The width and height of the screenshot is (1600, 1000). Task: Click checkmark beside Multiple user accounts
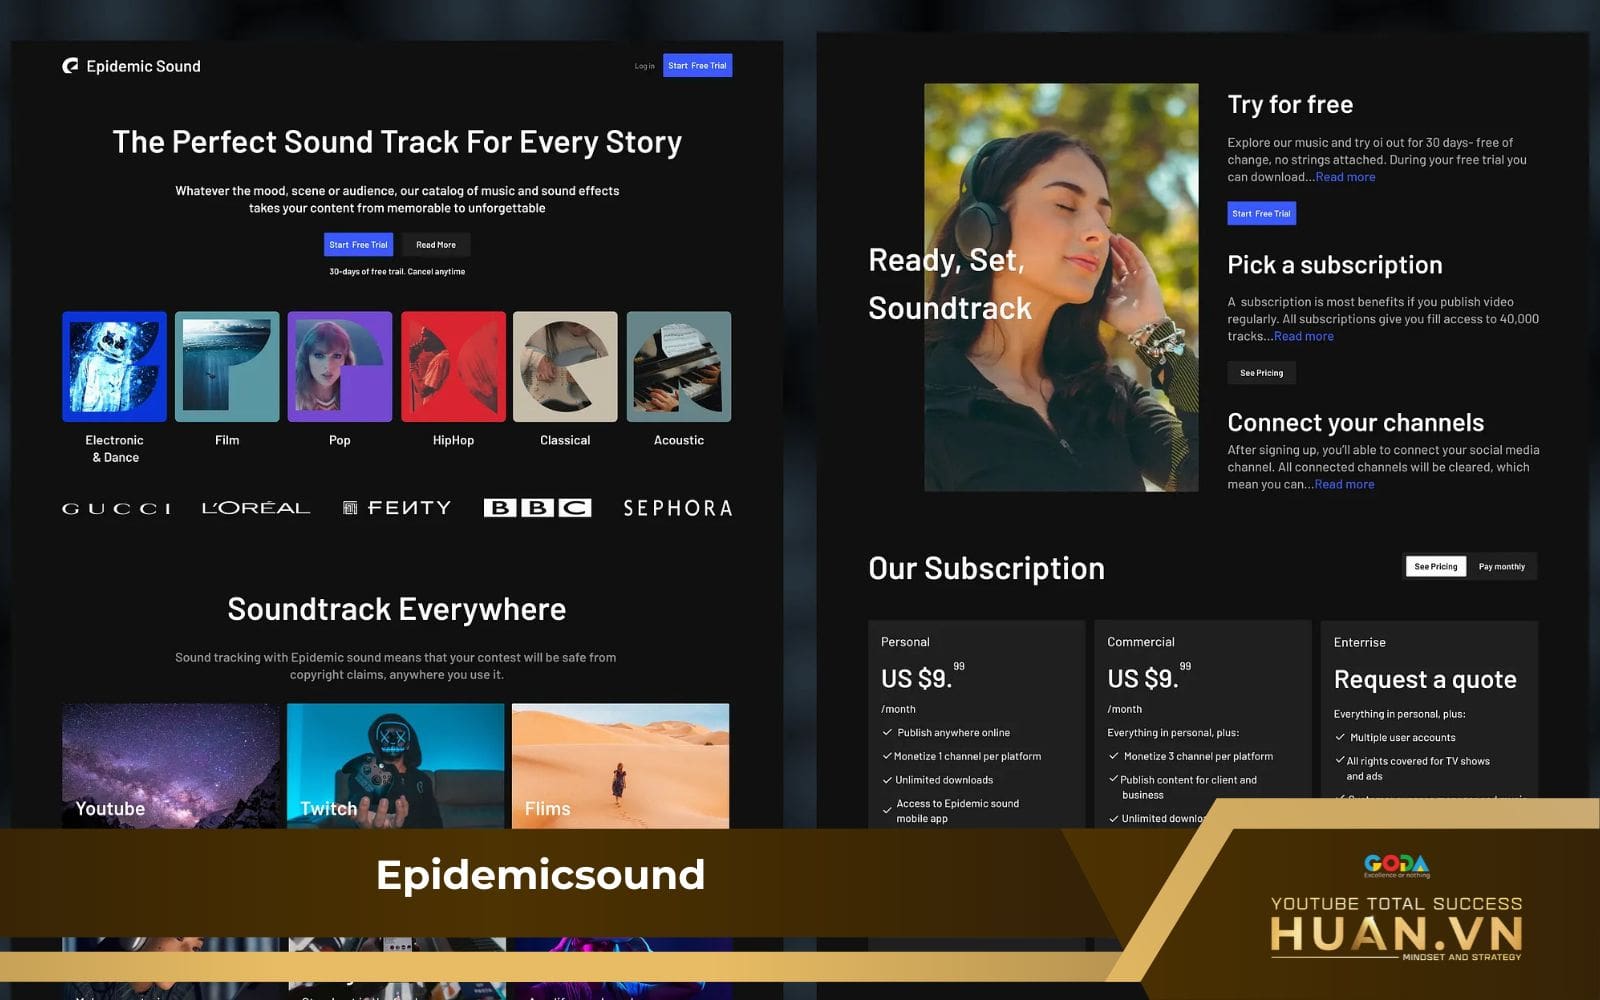1340,737
